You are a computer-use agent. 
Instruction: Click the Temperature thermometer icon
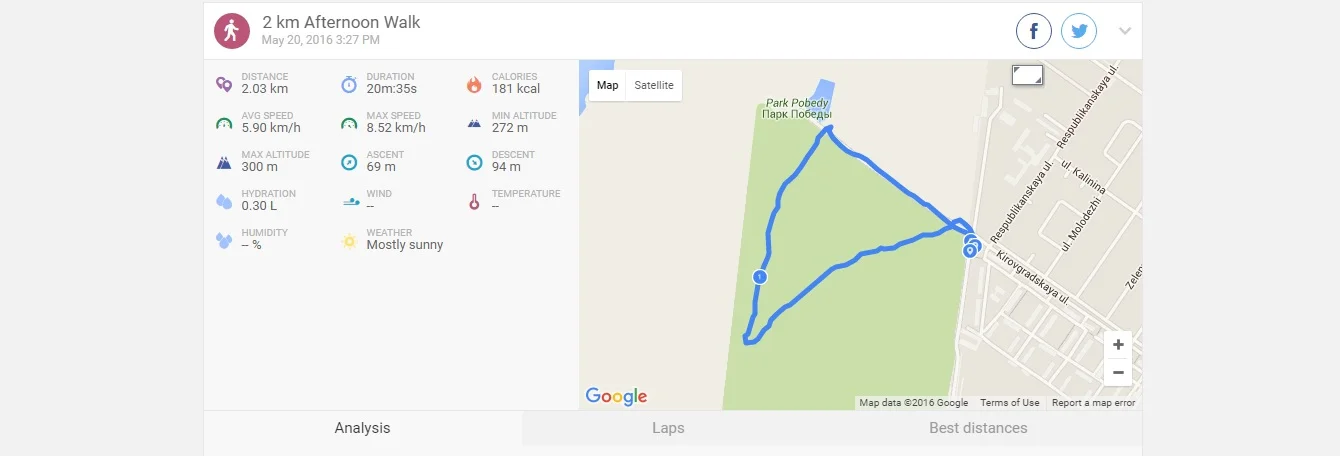[474, 201]
